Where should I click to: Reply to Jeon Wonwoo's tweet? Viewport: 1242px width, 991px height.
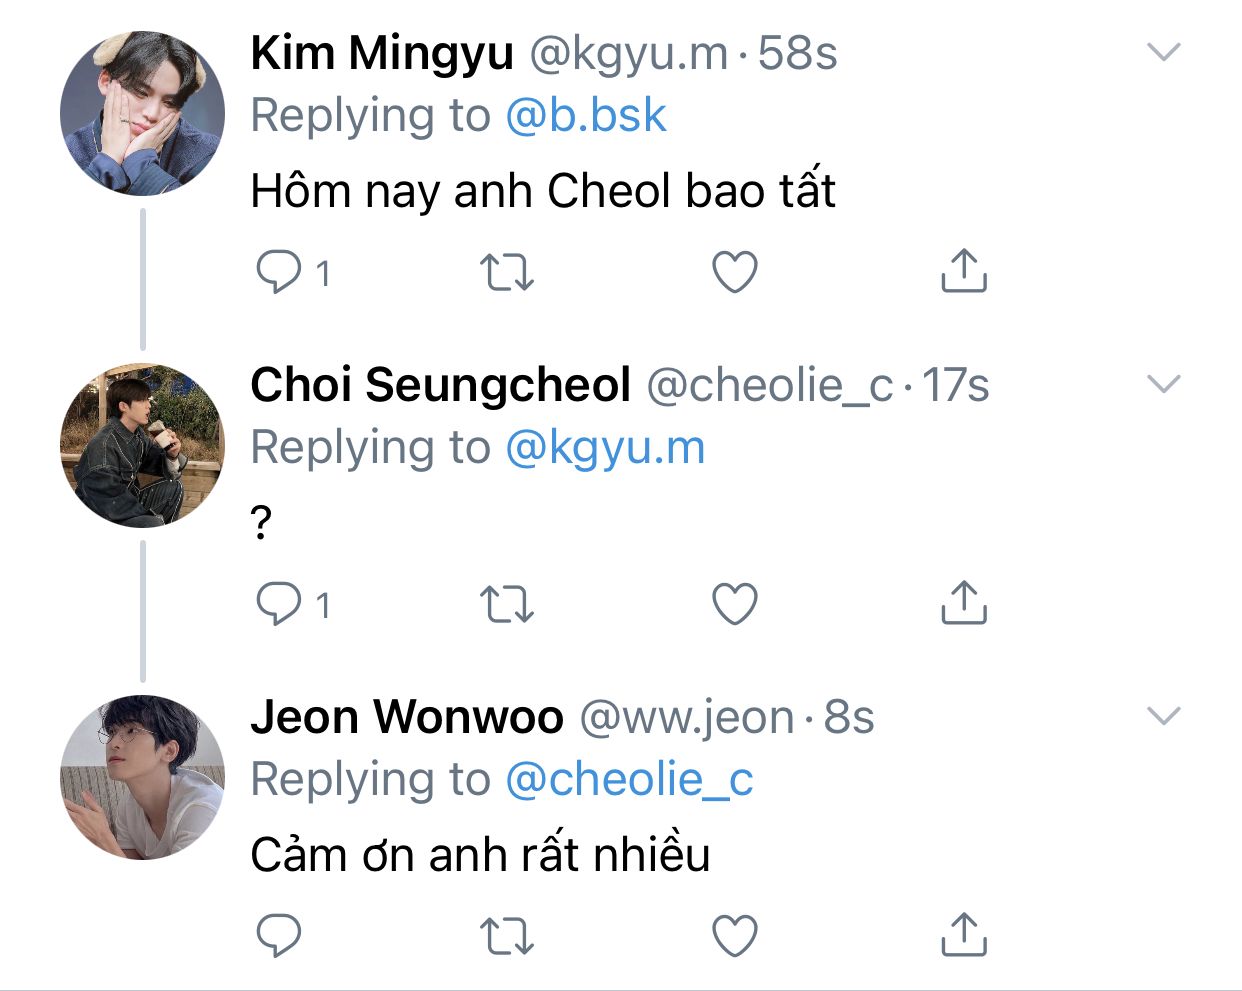coord(279,935)
